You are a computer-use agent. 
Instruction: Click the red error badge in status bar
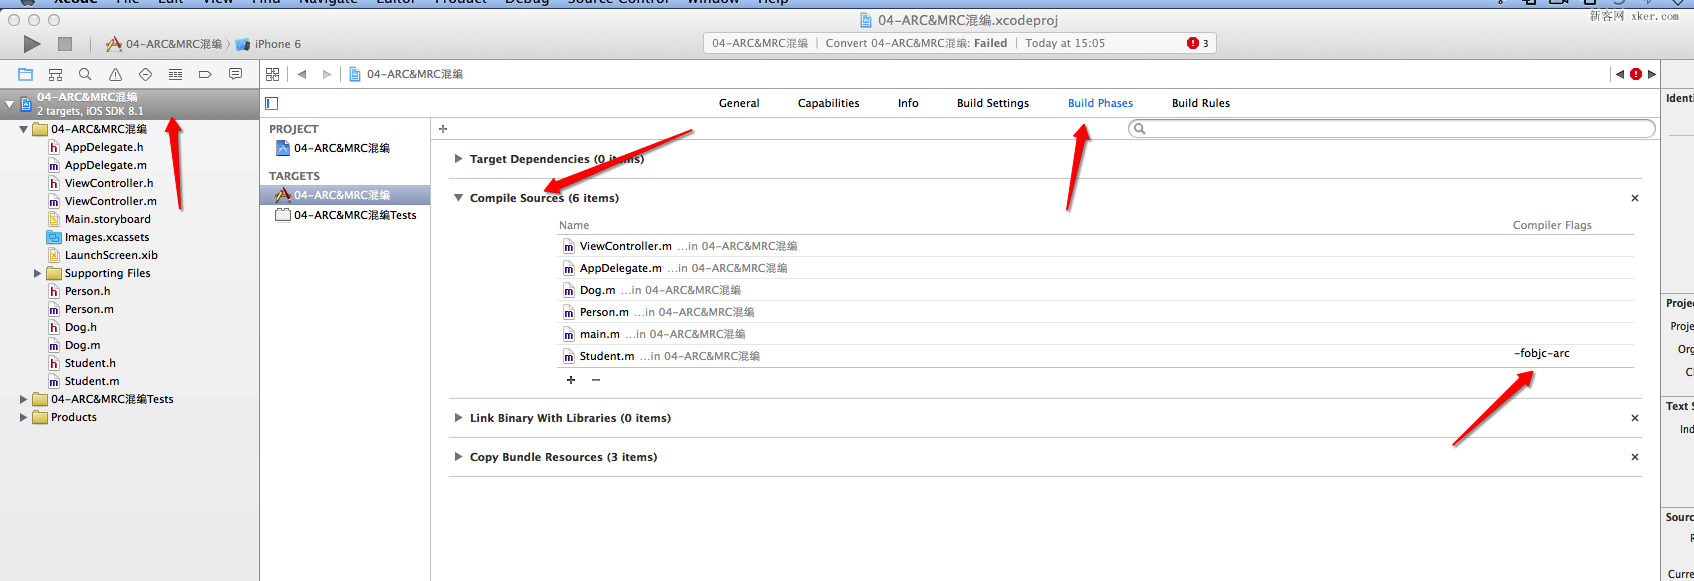coord(1192,43)
